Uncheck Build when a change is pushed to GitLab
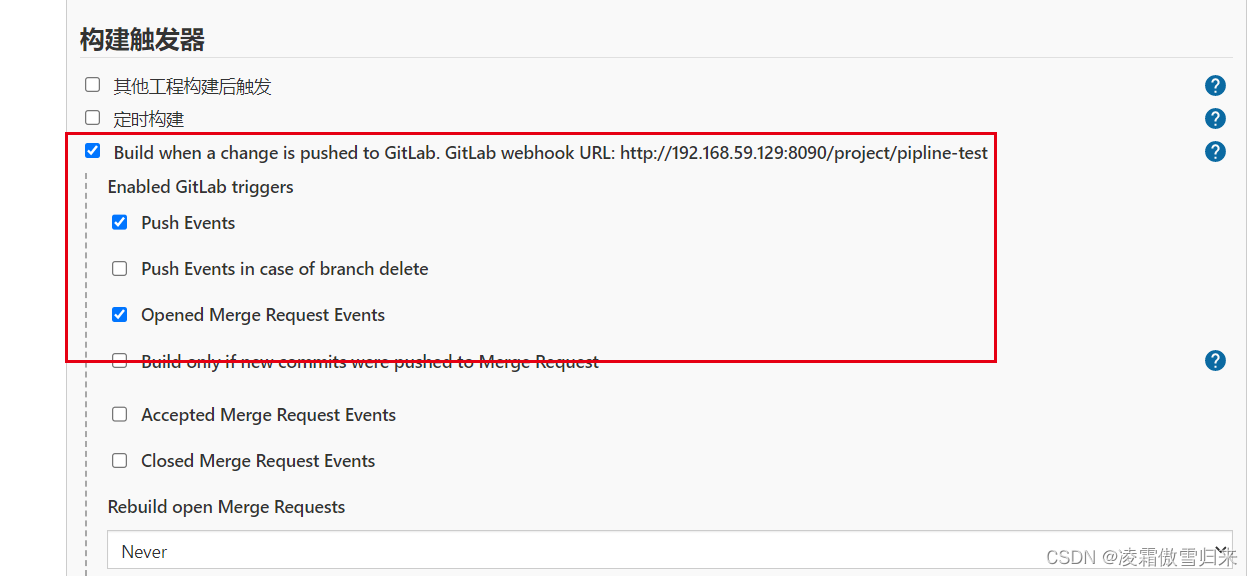1253x576 pixels. click(x=93, y=151)
